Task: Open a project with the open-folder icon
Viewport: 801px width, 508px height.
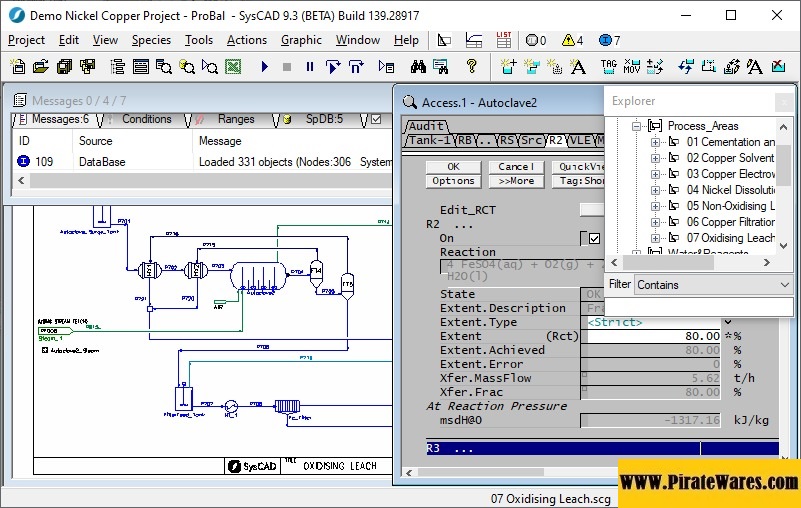Action: pos(41,66)
